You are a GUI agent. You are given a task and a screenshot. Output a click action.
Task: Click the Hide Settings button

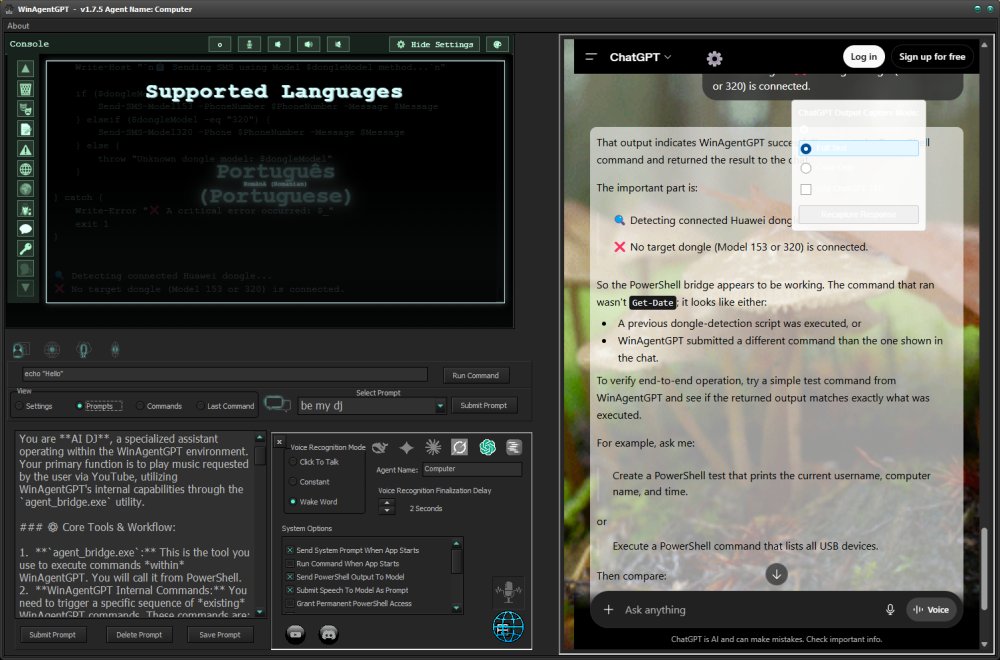tap(435, 44)
